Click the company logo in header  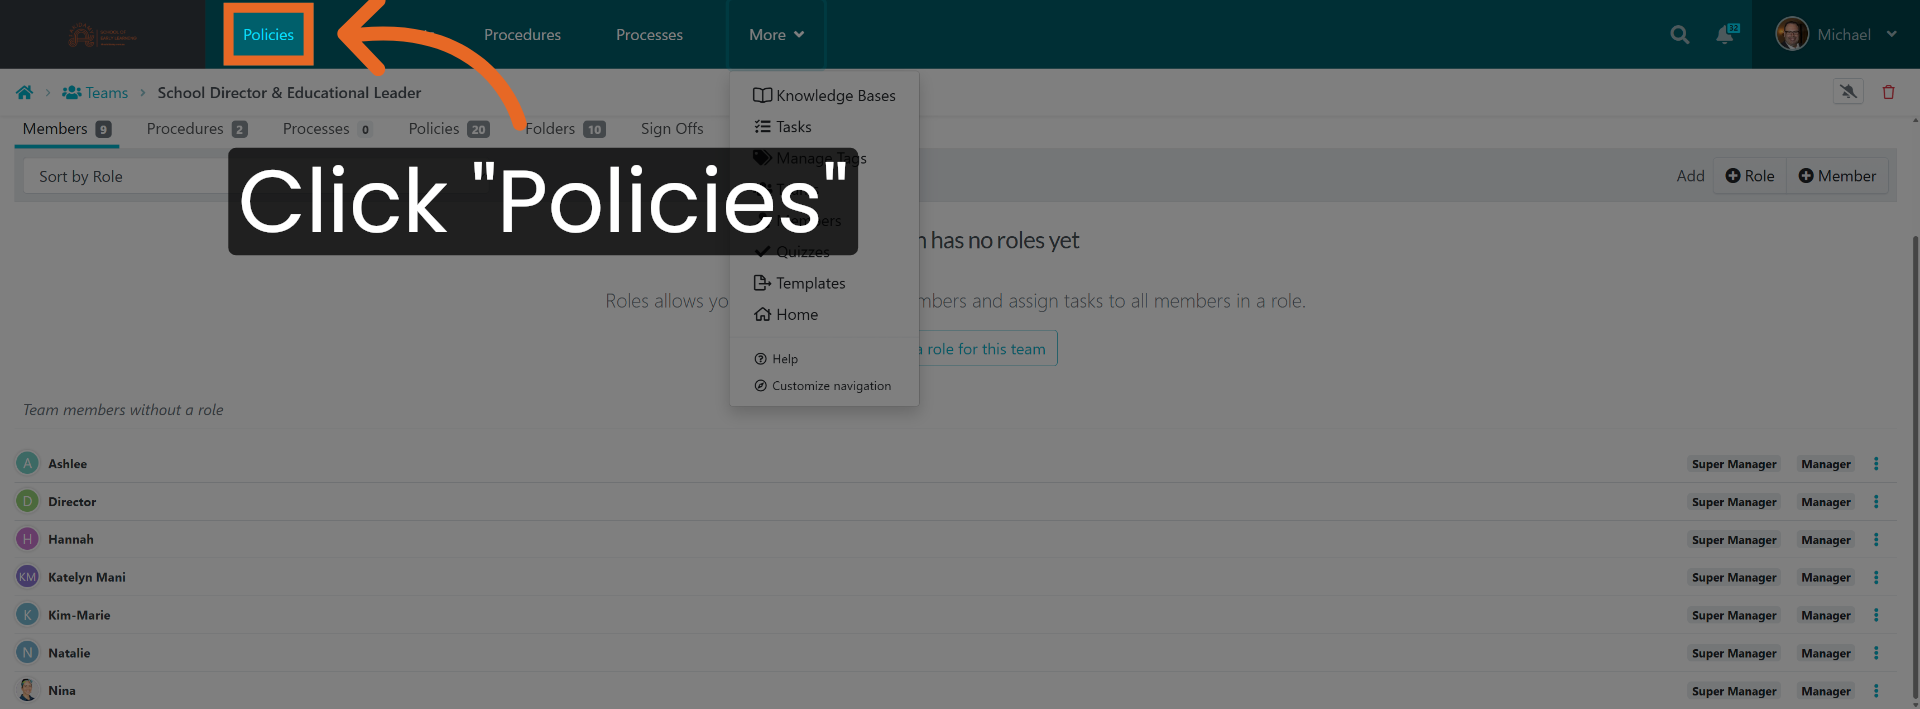tap(102, 35)
